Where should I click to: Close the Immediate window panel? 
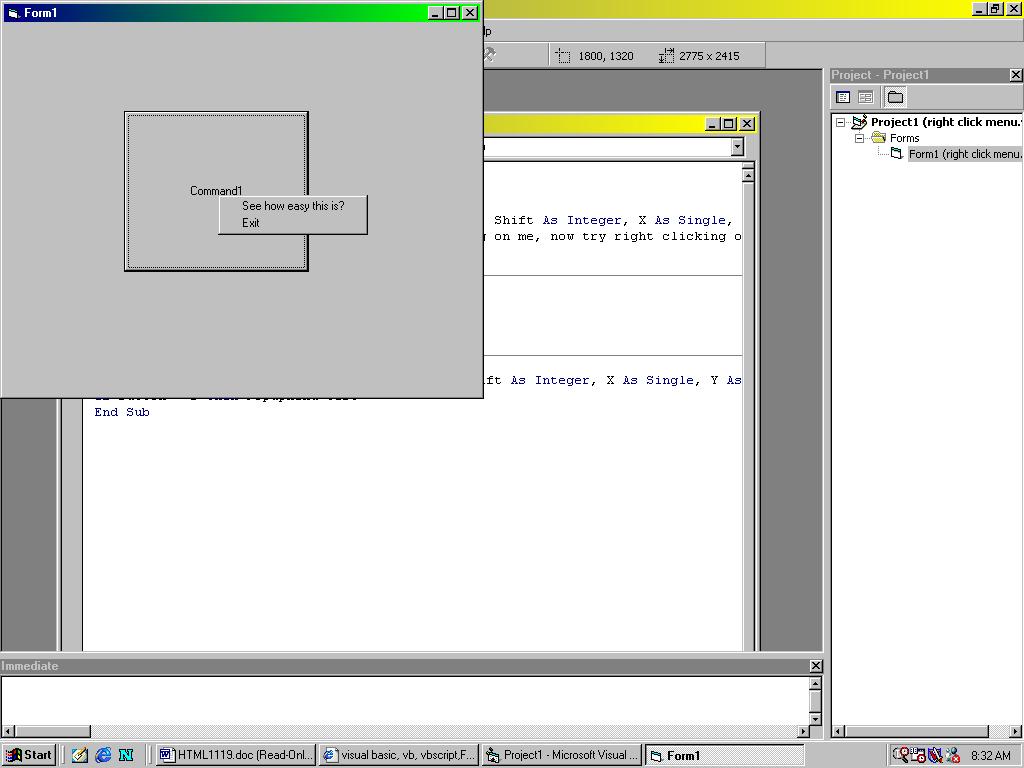click(816, 665)
